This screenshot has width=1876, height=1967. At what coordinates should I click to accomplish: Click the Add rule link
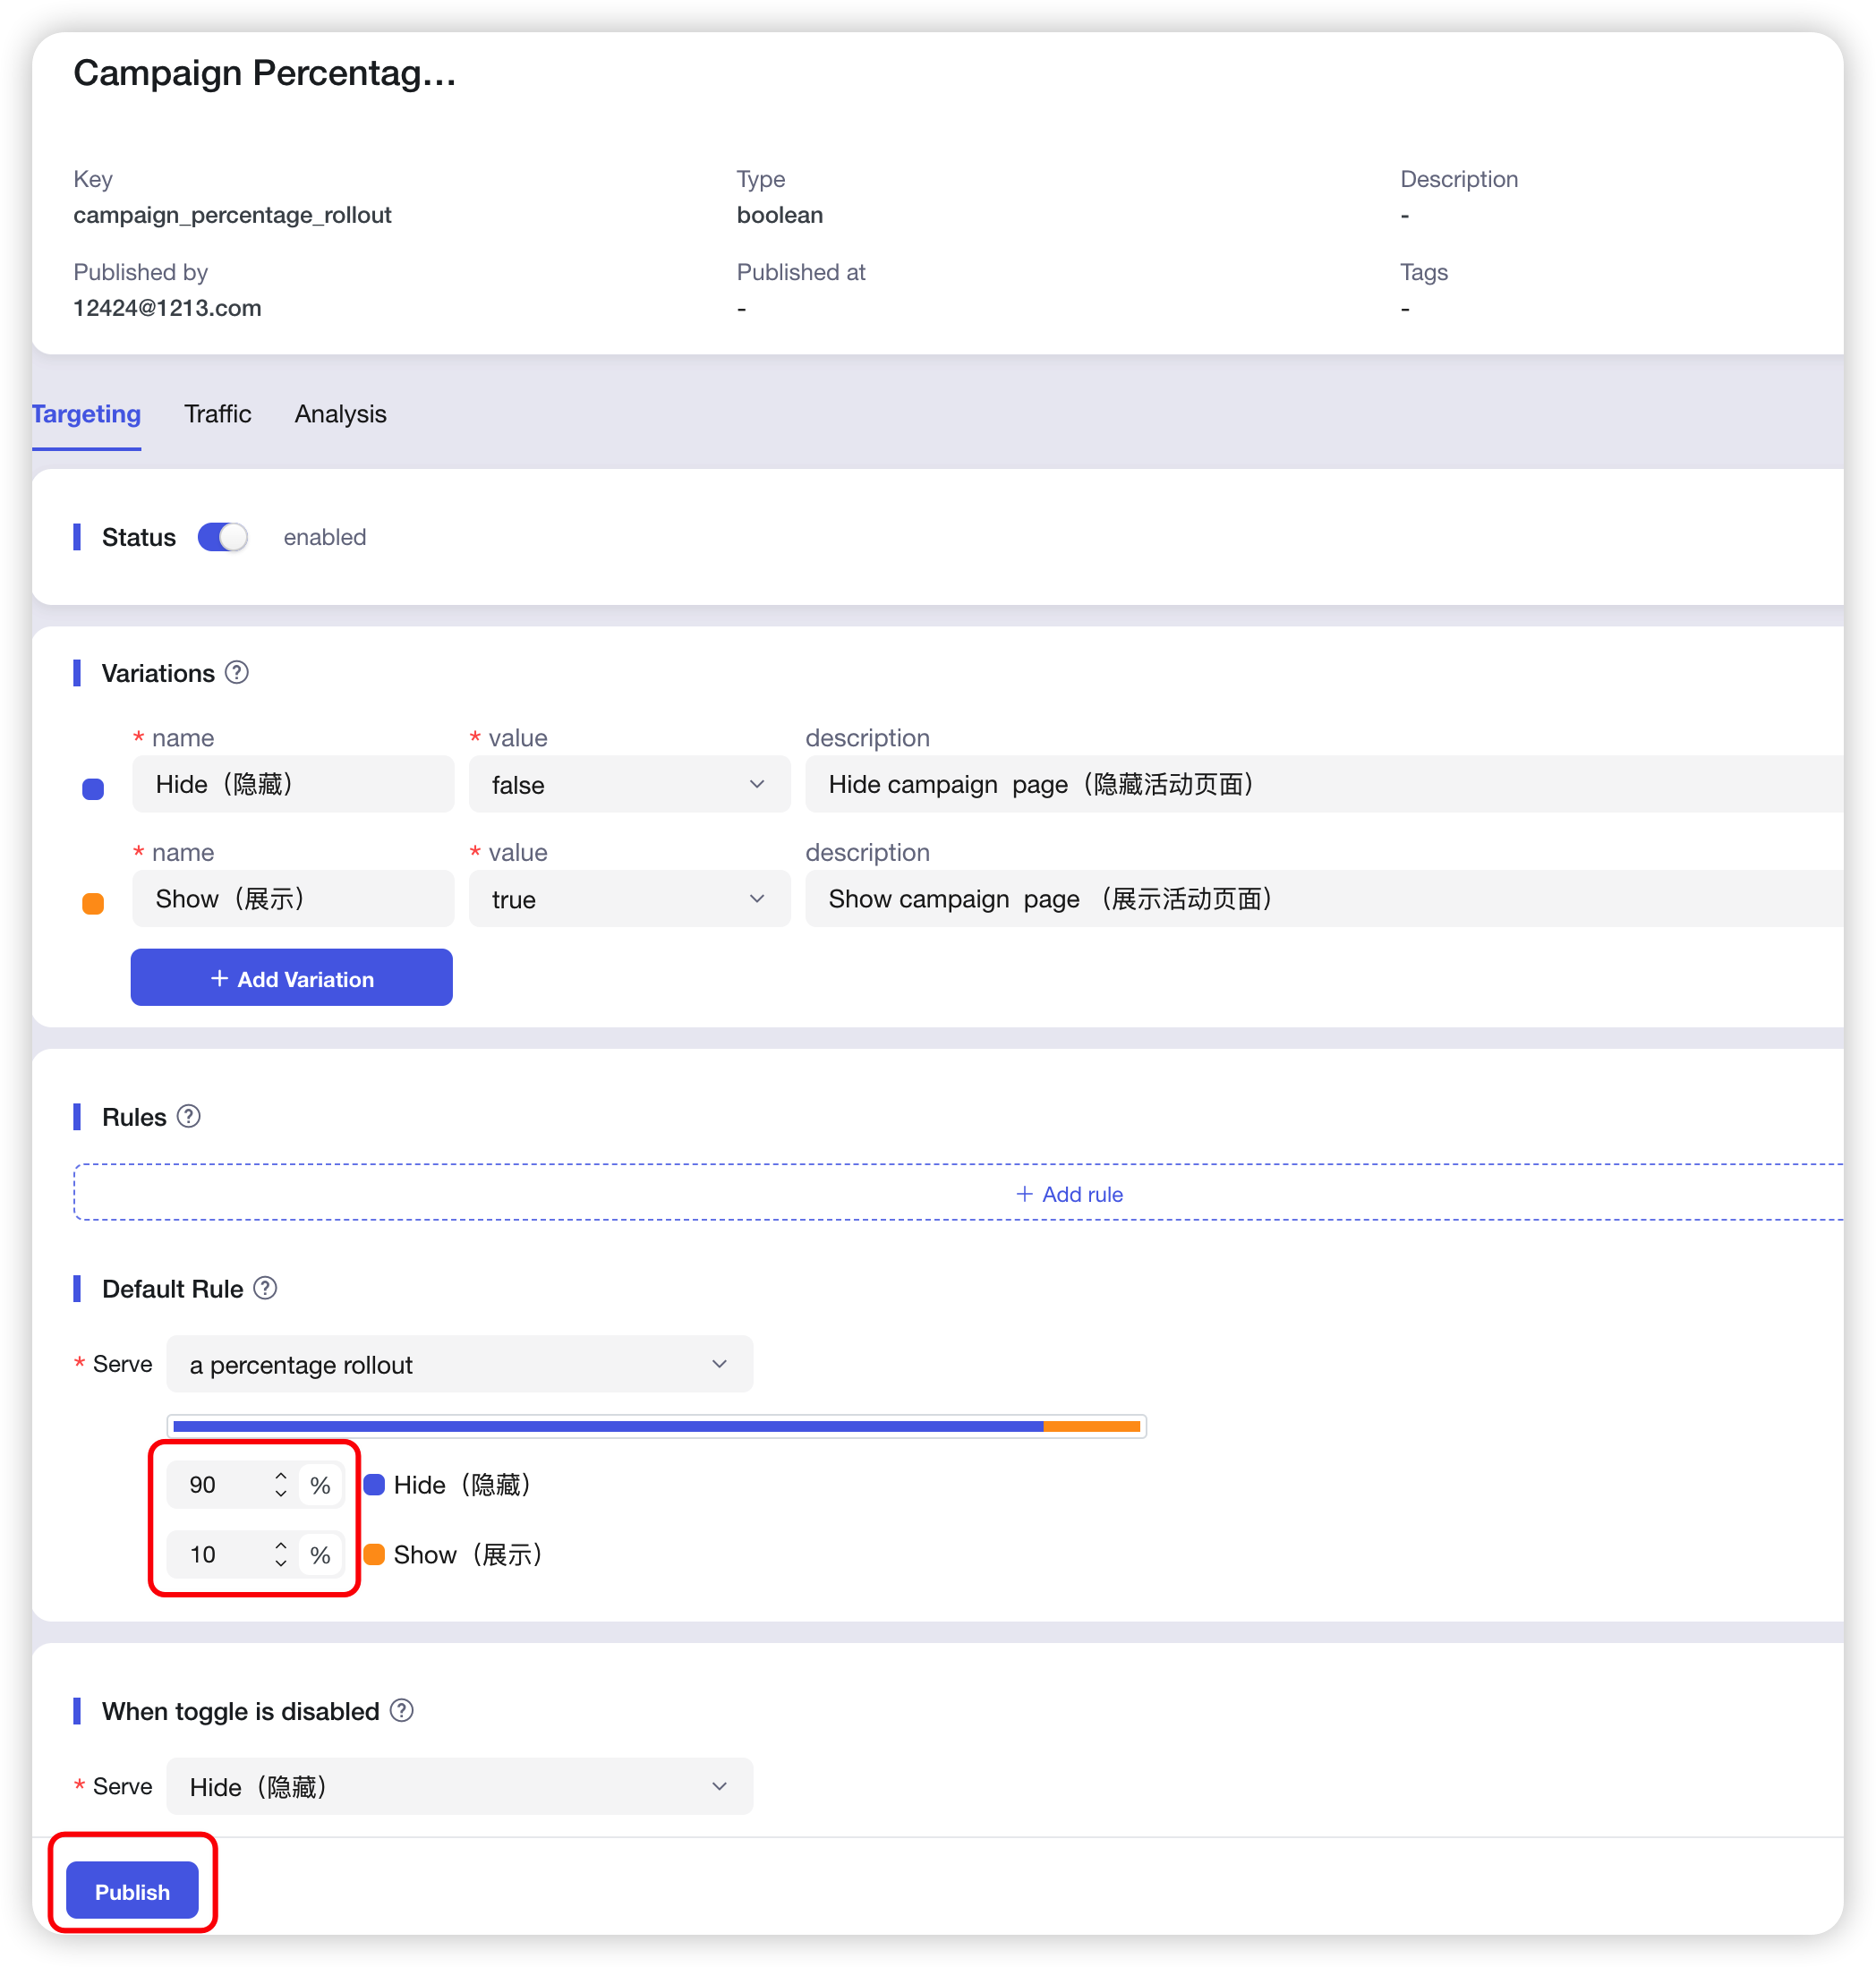pos(1069,1194)
